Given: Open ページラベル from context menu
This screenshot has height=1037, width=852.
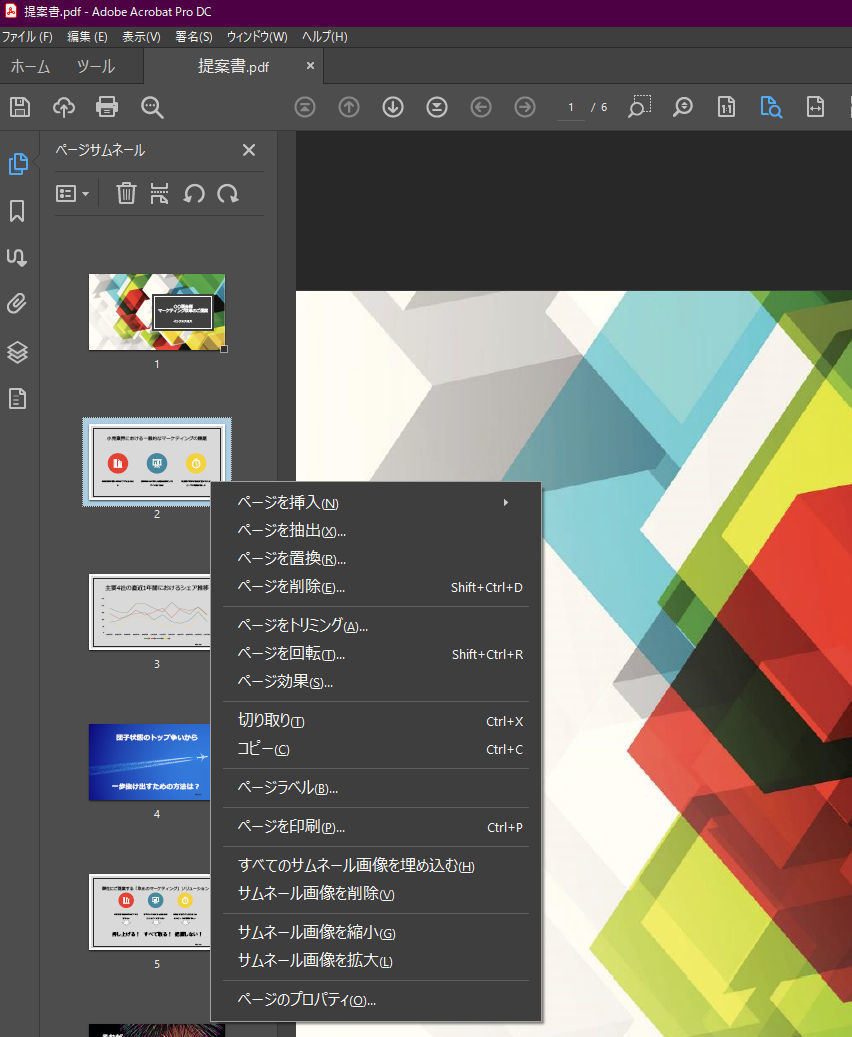Looking at the screenshot, I should click(x=376, y=788).
